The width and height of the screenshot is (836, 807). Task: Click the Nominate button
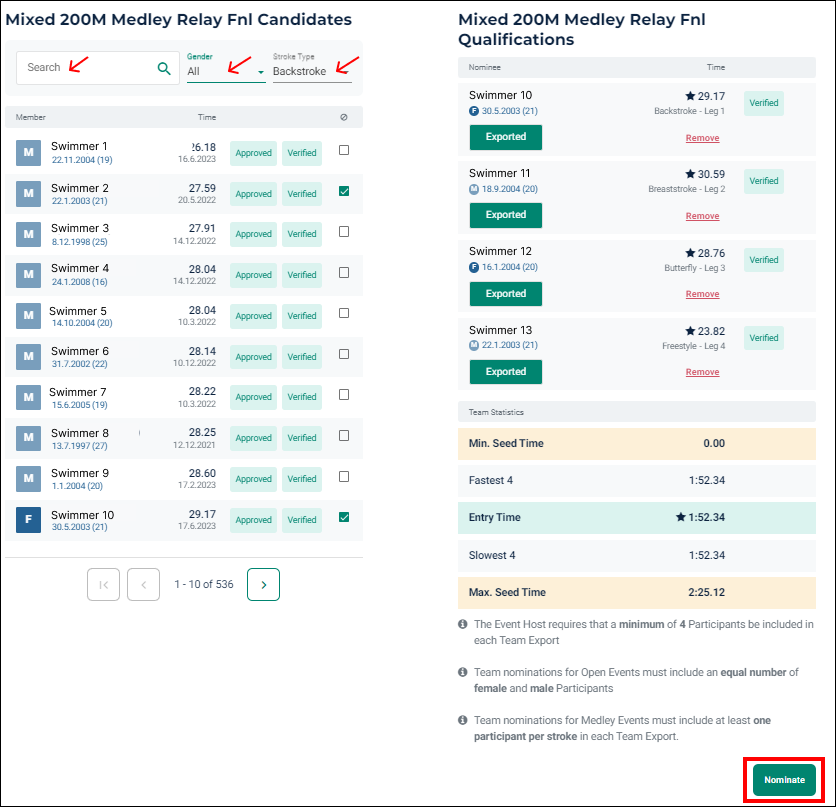(783, 780)
